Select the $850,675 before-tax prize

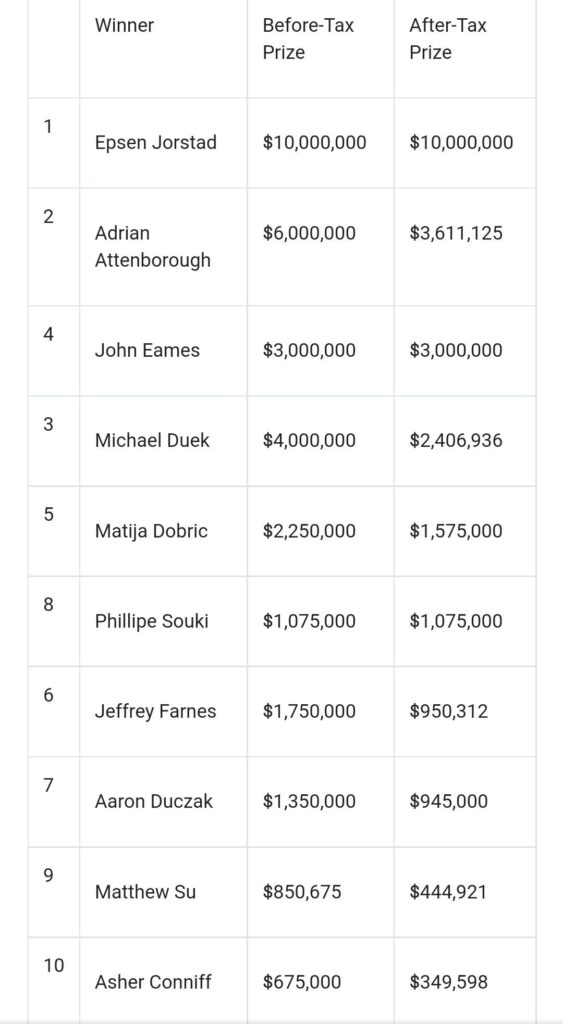tap(302, 891)
